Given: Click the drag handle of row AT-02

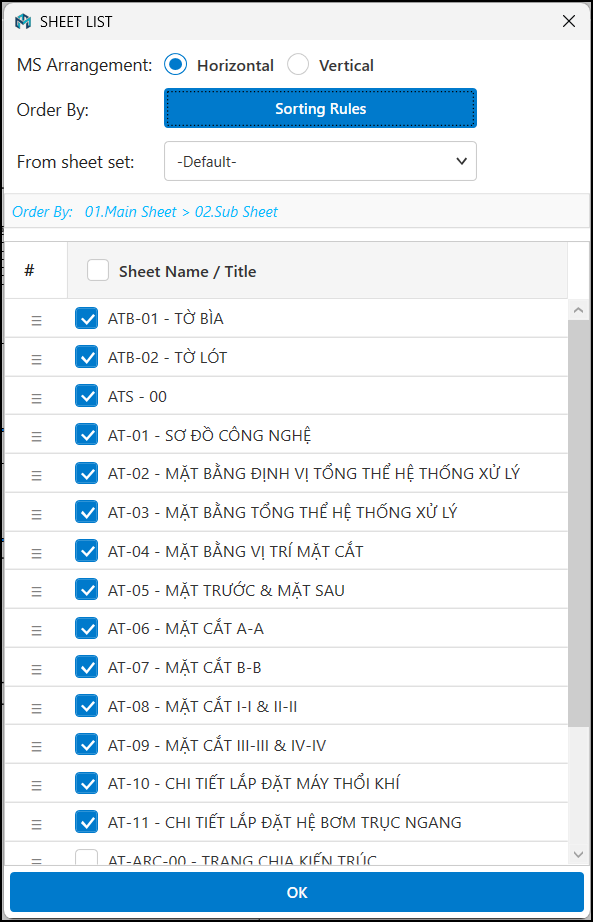Looking at the screenshot, I should [x=36, y=475].
